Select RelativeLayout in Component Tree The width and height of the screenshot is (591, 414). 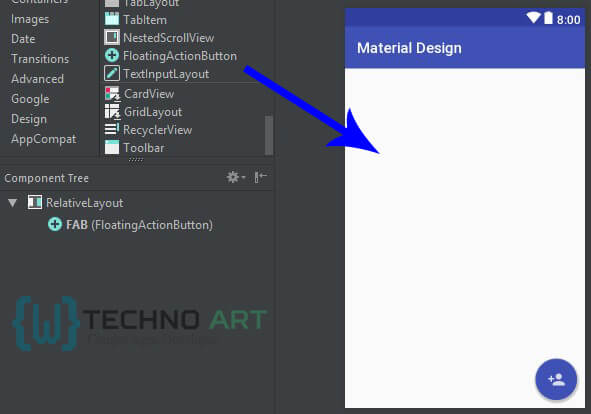click(x=84, y=203)
